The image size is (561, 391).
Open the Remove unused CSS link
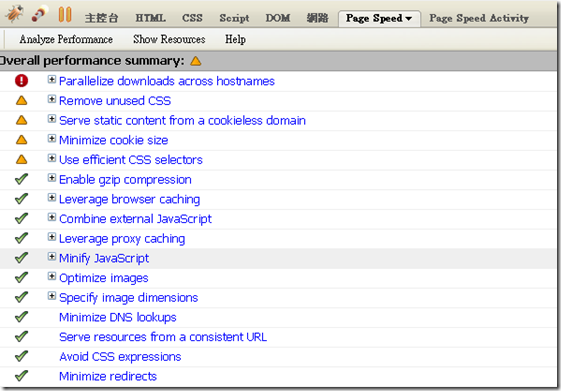tap(115, 101)
